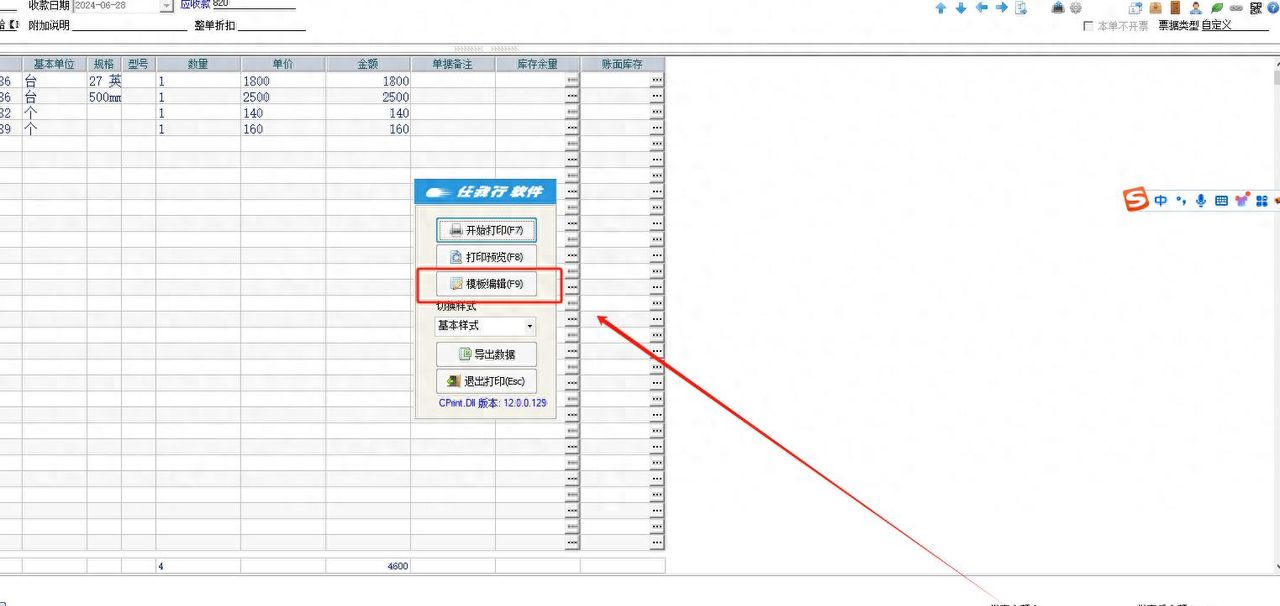Screen dimensions: 1280x606
Task: Click the 单据备注 column header
Action: point(453,64)
